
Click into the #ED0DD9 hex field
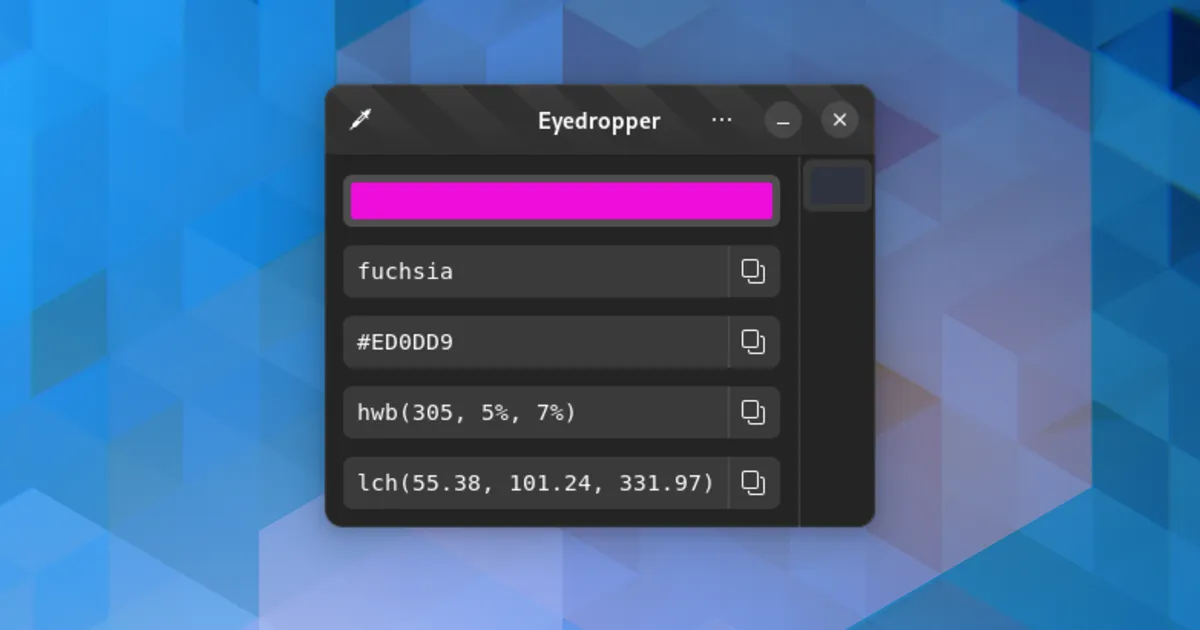pos(535,342)
